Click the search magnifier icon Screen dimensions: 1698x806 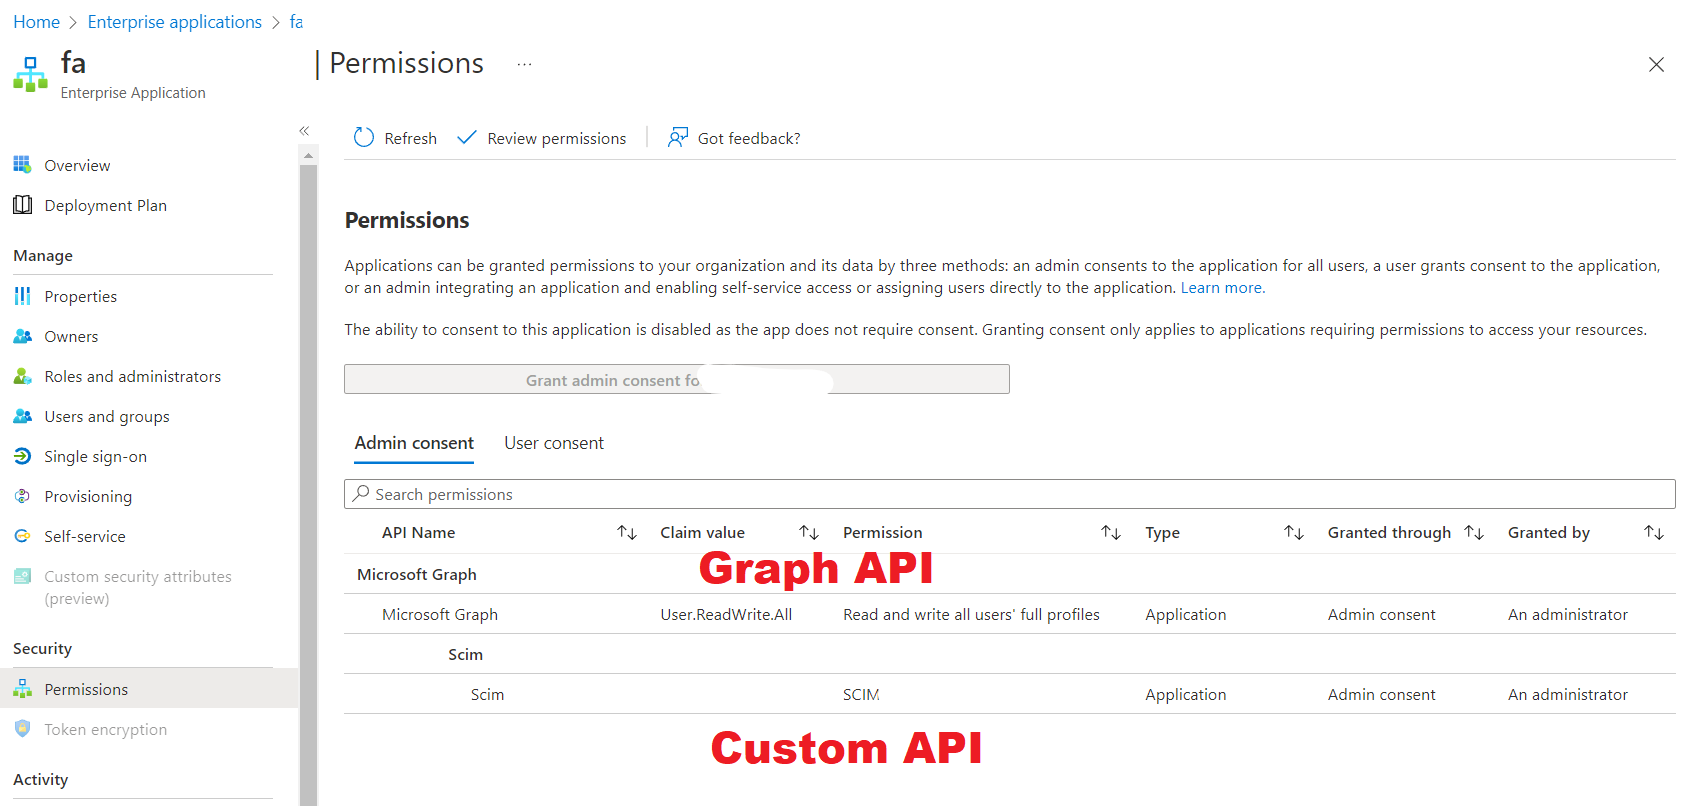(362, 493)
